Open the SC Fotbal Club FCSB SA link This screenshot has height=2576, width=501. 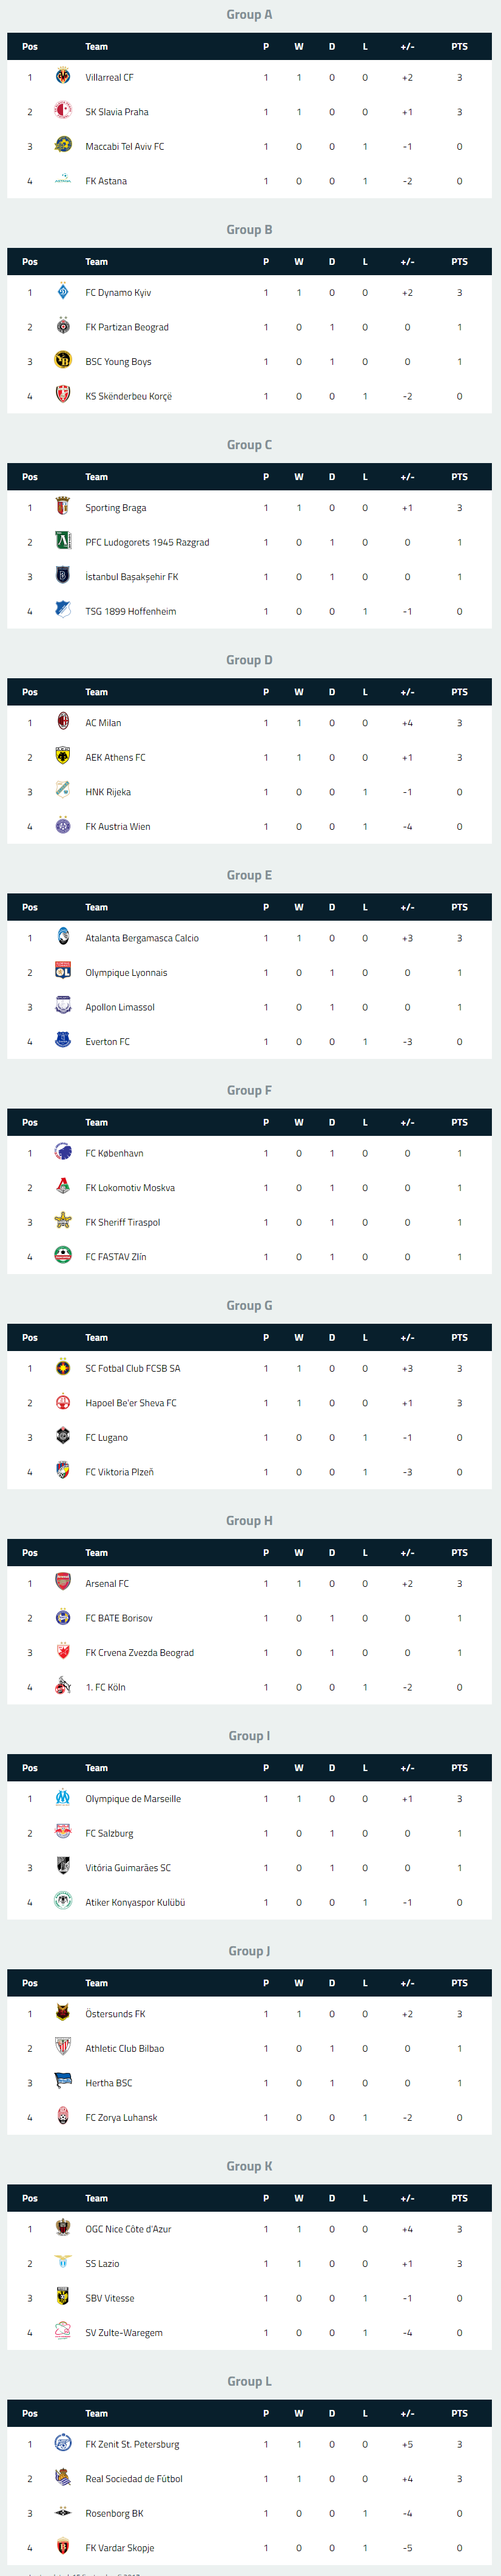coord(133,1368)
